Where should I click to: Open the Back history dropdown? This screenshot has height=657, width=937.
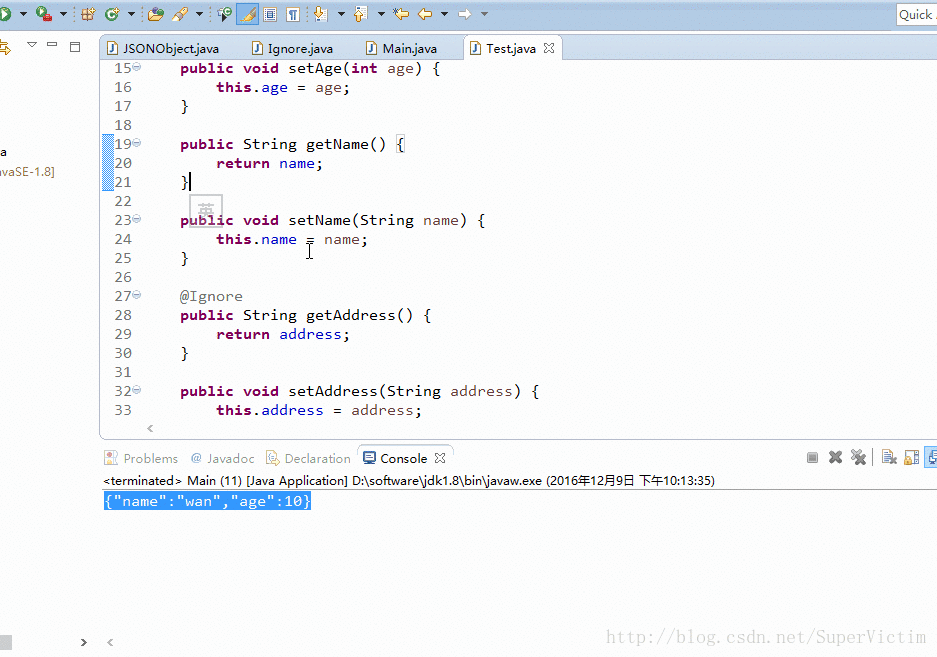(x=445, y=14)
